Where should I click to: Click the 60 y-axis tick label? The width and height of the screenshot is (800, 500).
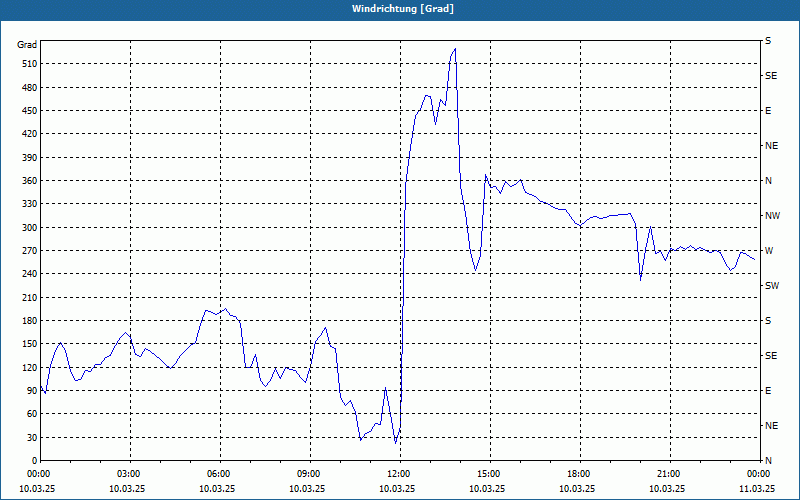[33, 414]
